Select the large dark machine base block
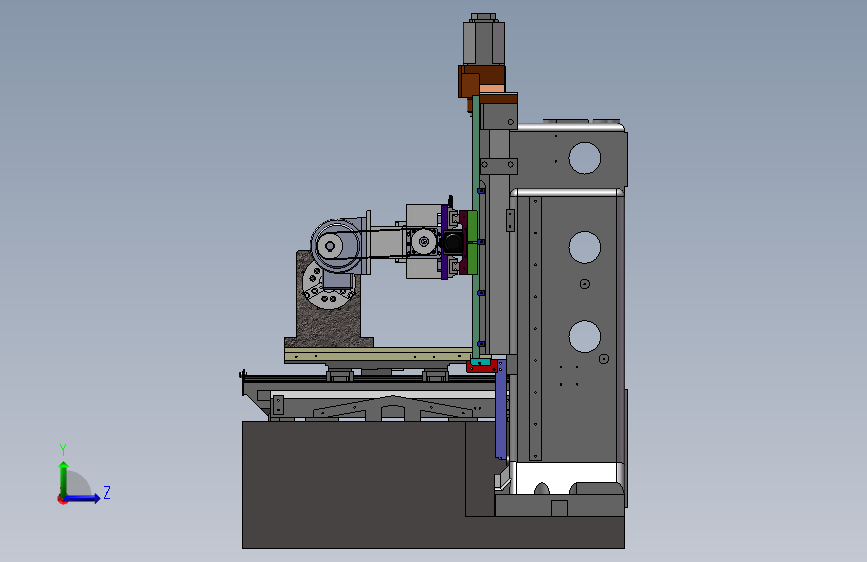 coord(354,484)
